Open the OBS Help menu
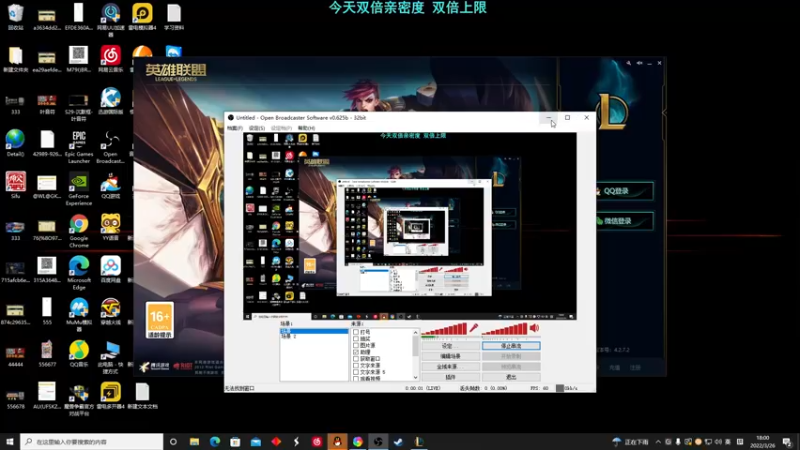The height and width of the screenshot is (450, 800). click(x=306, y=128)
